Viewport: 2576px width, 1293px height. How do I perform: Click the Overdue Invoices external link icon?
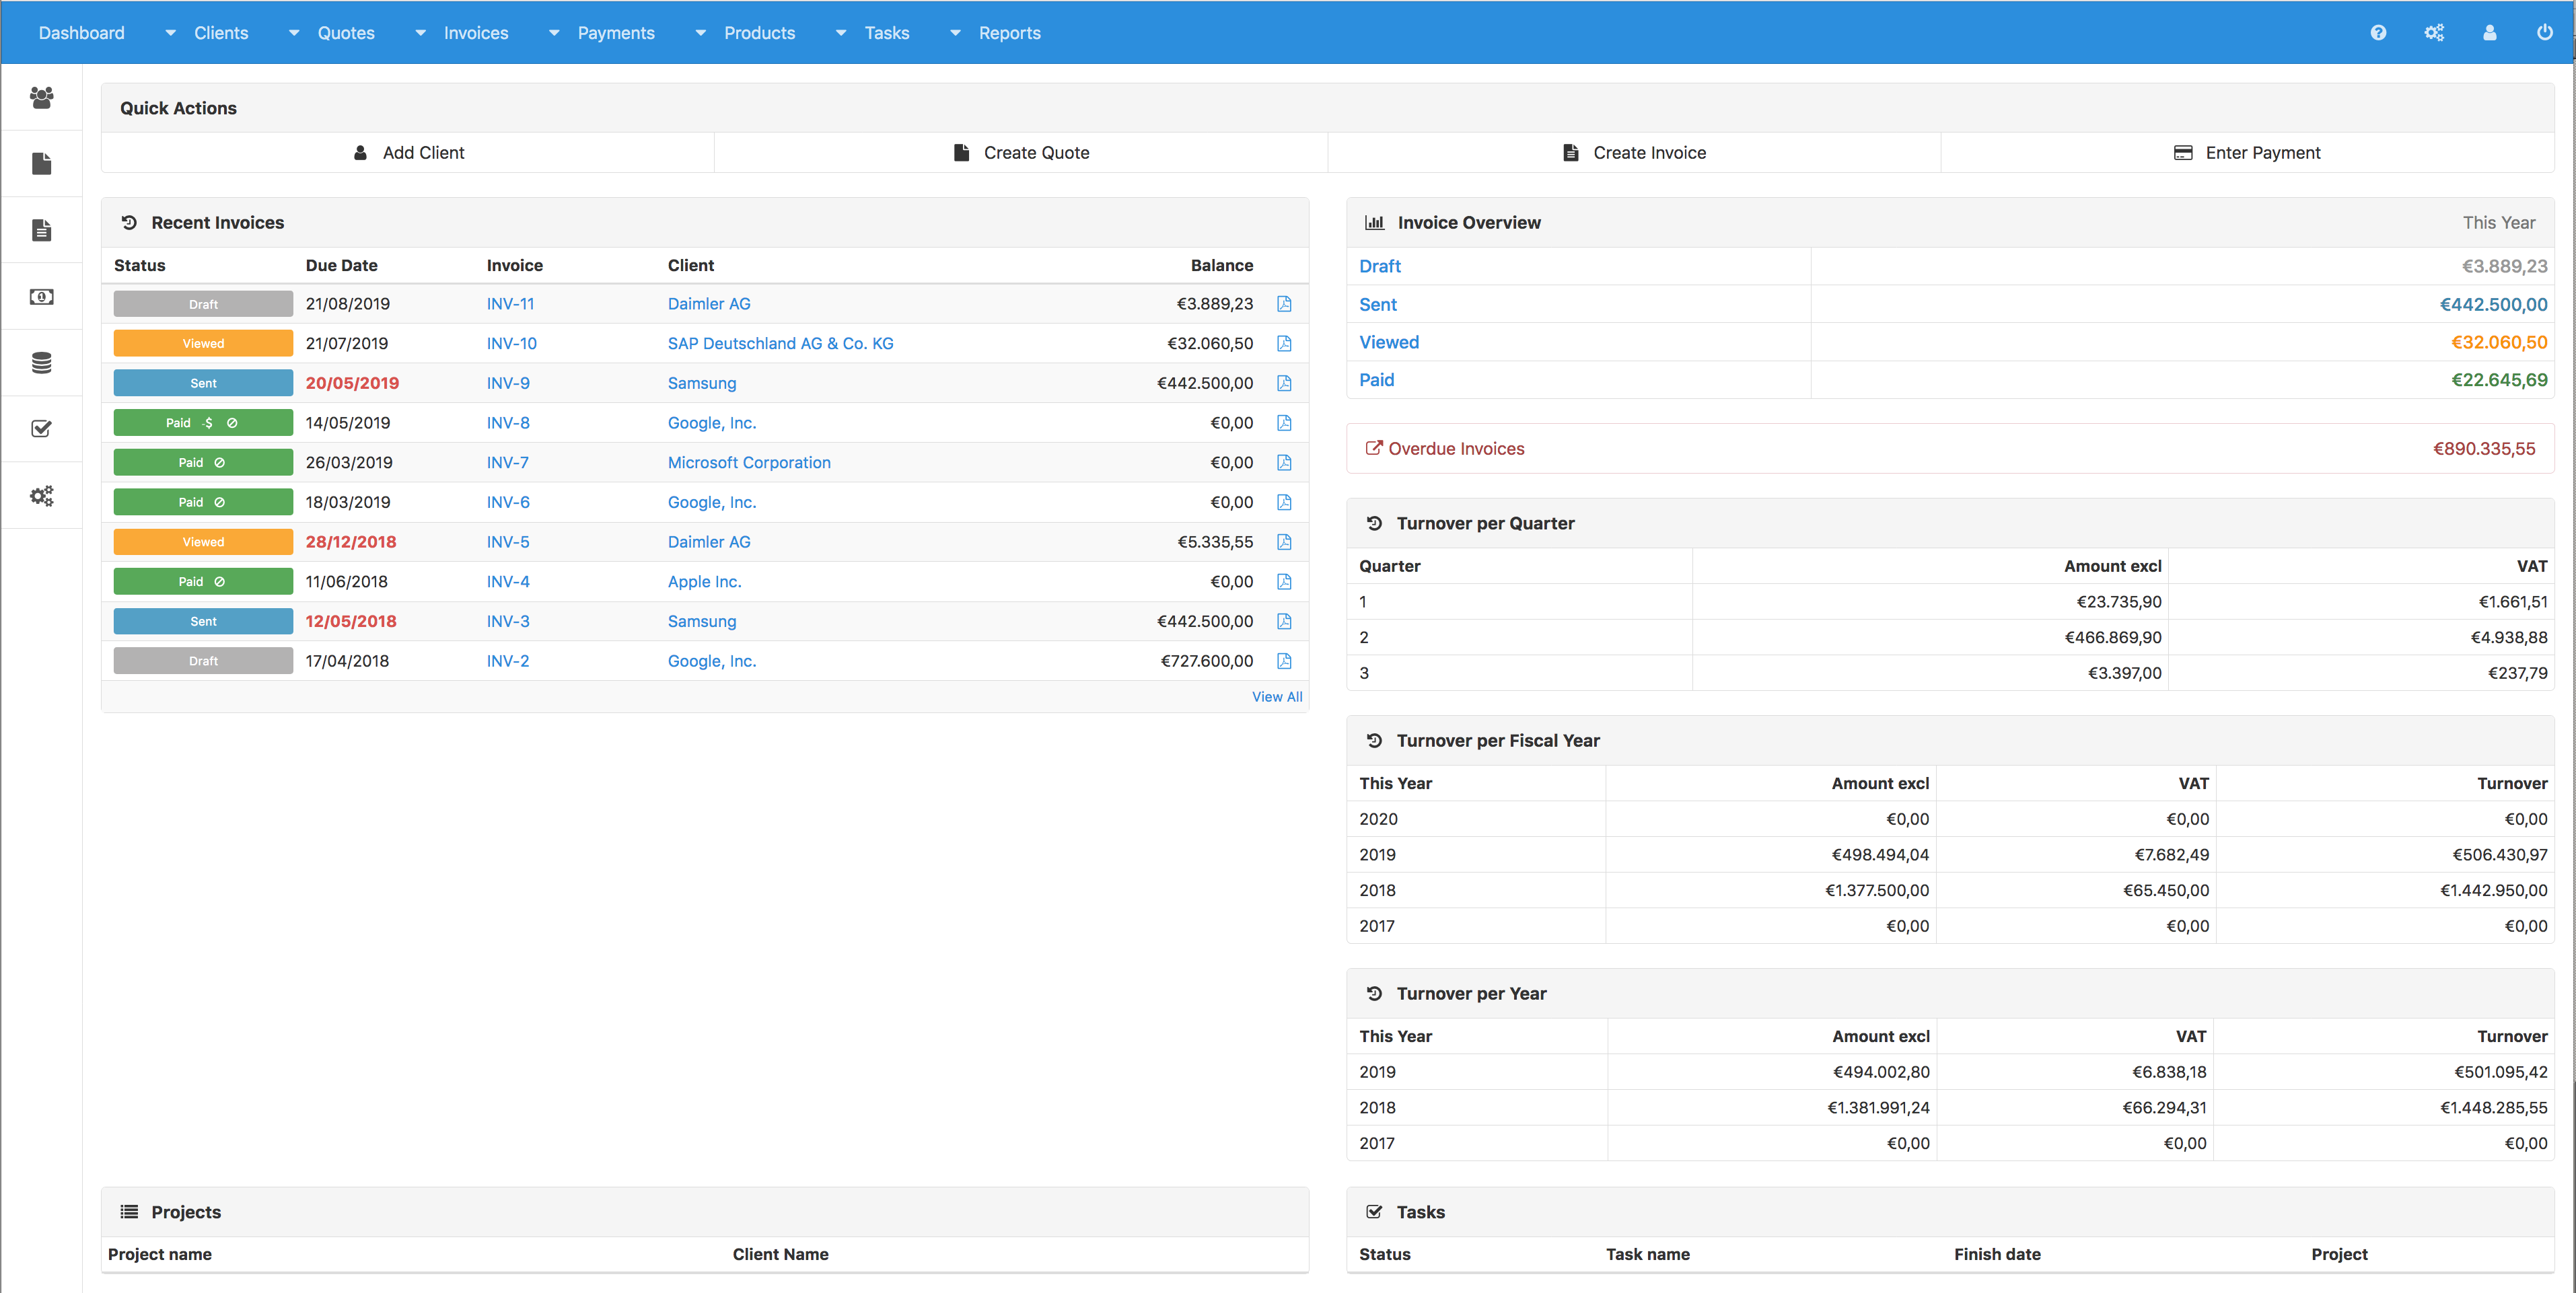coord(1374,448)
